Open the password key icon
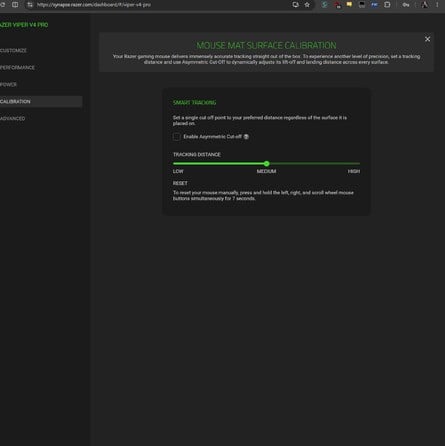 (x=406, y=5)
